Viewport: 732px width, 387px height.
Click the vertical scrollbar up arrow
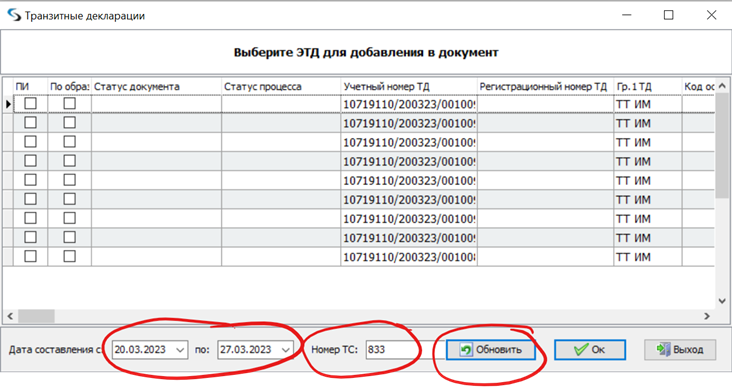[722, 86]
